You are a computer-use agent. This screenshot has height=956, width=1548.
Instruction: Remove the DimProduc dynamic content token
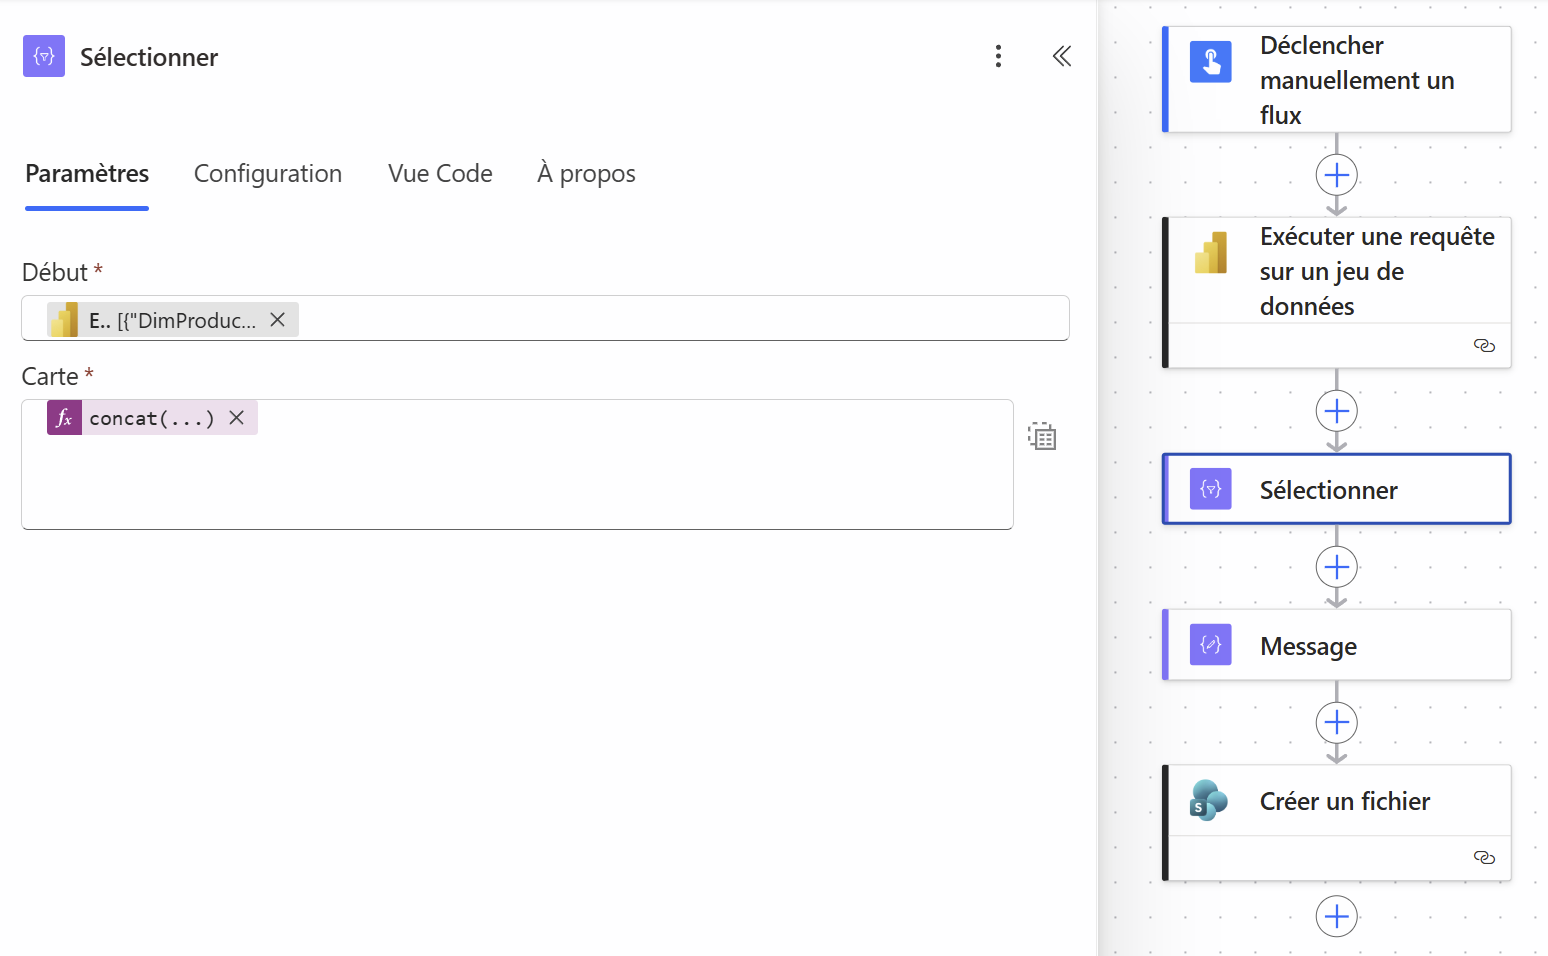point(278,320)
